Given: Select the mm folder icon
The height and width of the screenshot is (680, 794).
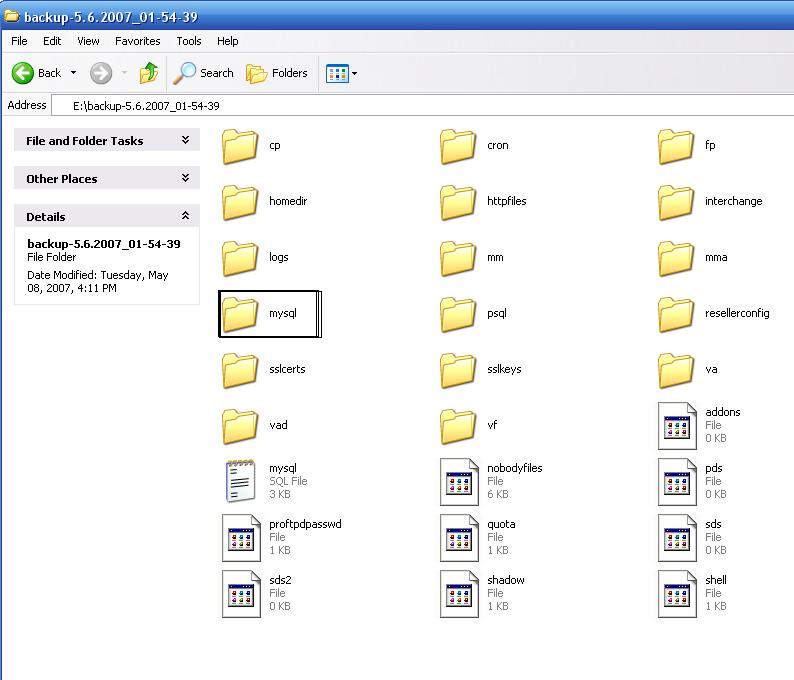Looking at the screenshot, I should [458, 258].
